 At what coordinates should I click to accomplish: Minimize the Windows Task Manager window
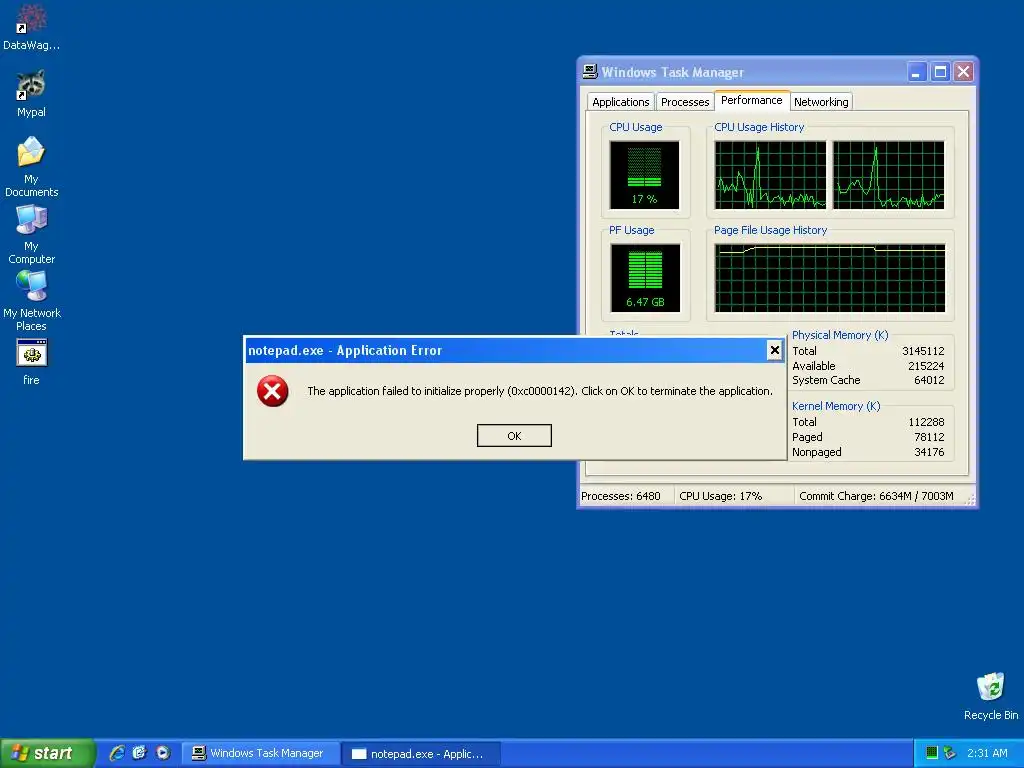[916, 72]
